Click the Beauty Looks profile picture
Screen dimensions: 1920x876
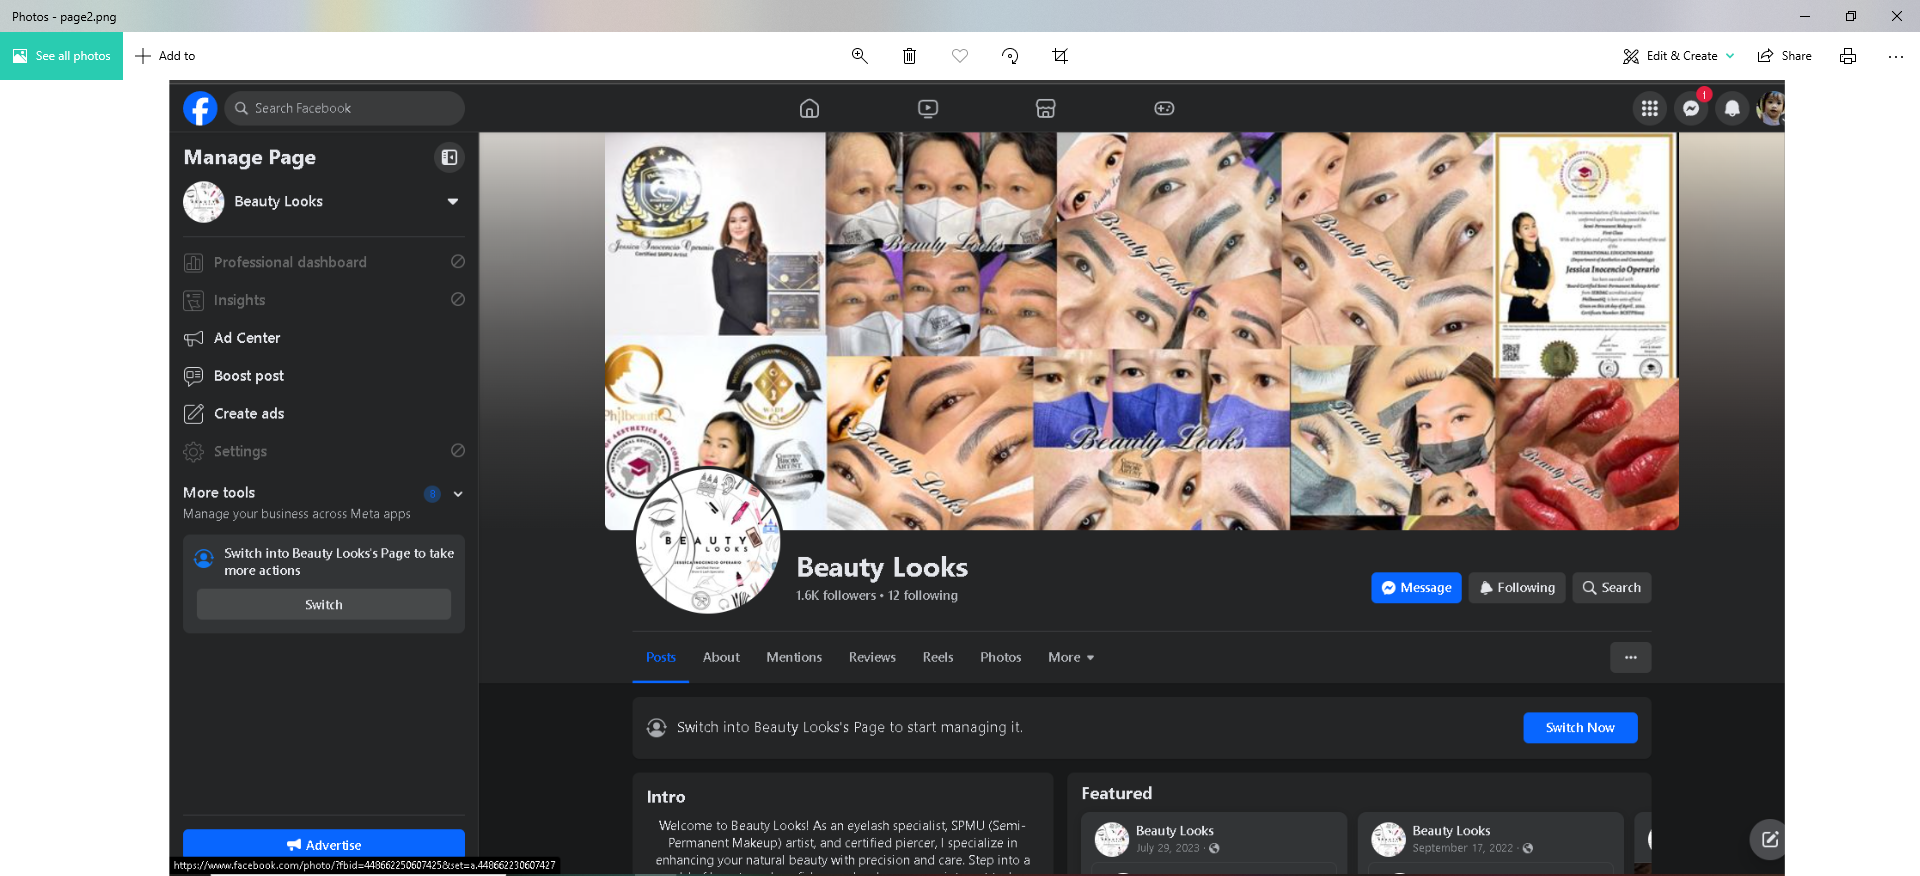709,540
